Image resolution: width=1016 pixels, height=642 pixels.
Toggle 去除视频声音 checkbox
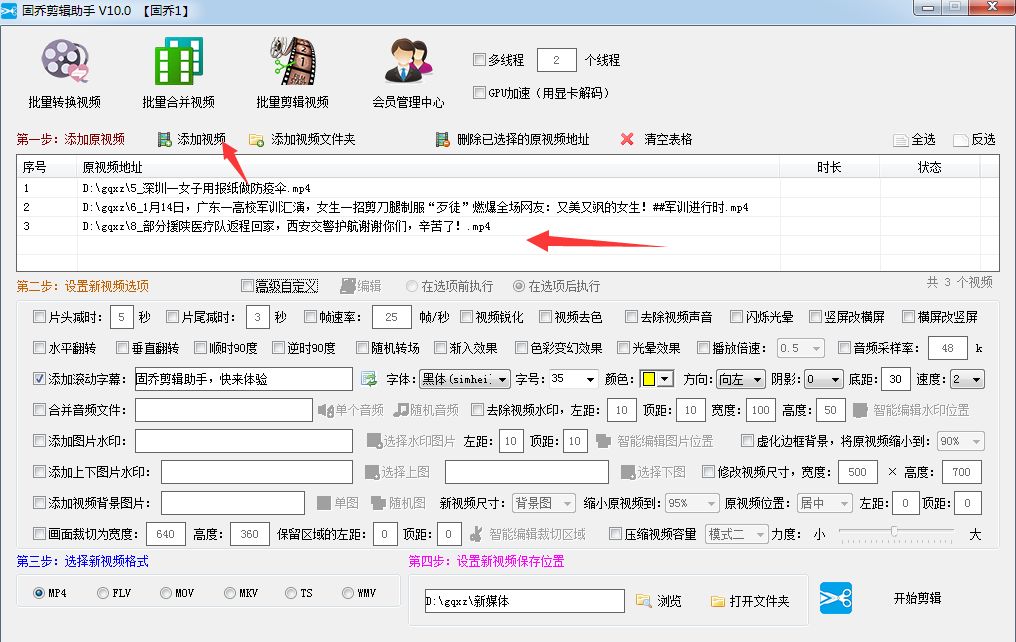click(631, 317)
